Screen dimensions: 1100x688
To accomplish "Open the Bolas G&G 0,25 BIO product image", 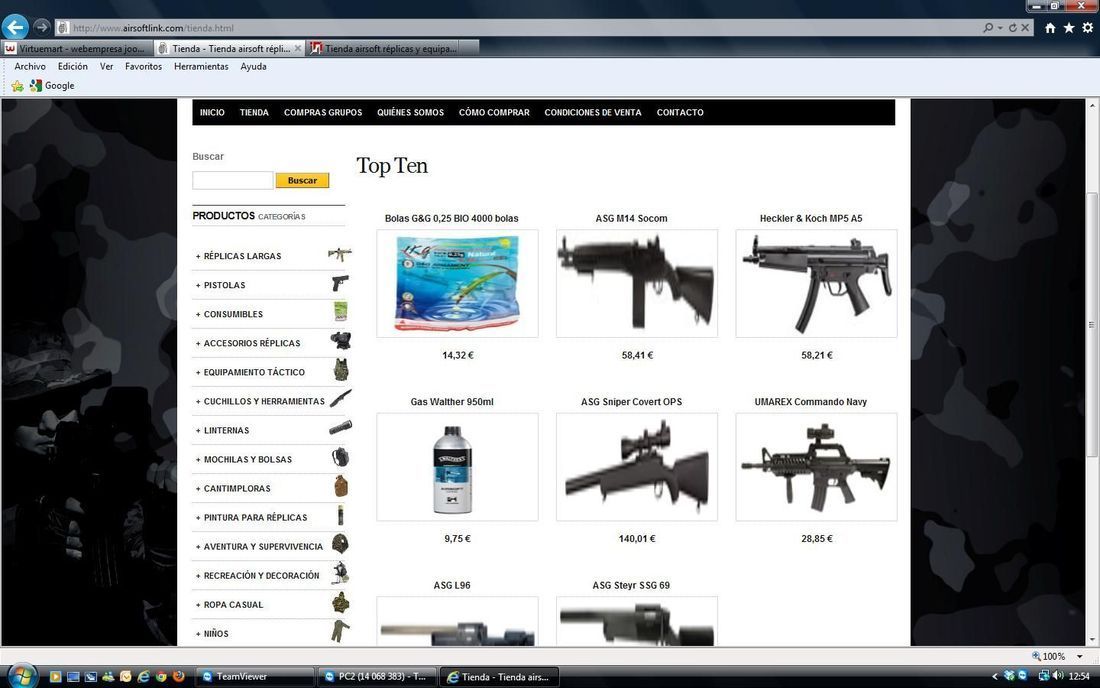I will tap(457, 283).
